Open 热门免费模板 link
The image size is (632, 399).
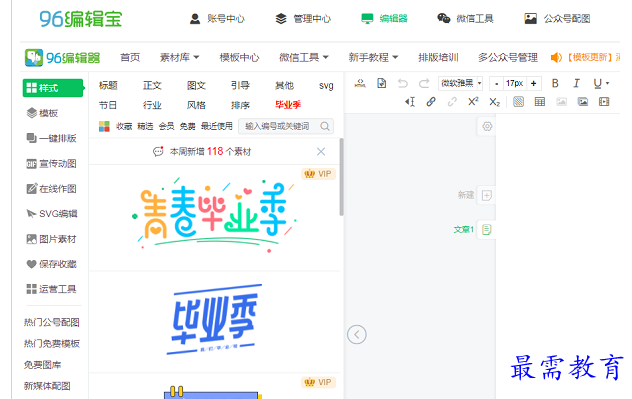pyautogui.click(x=52, y=343)
